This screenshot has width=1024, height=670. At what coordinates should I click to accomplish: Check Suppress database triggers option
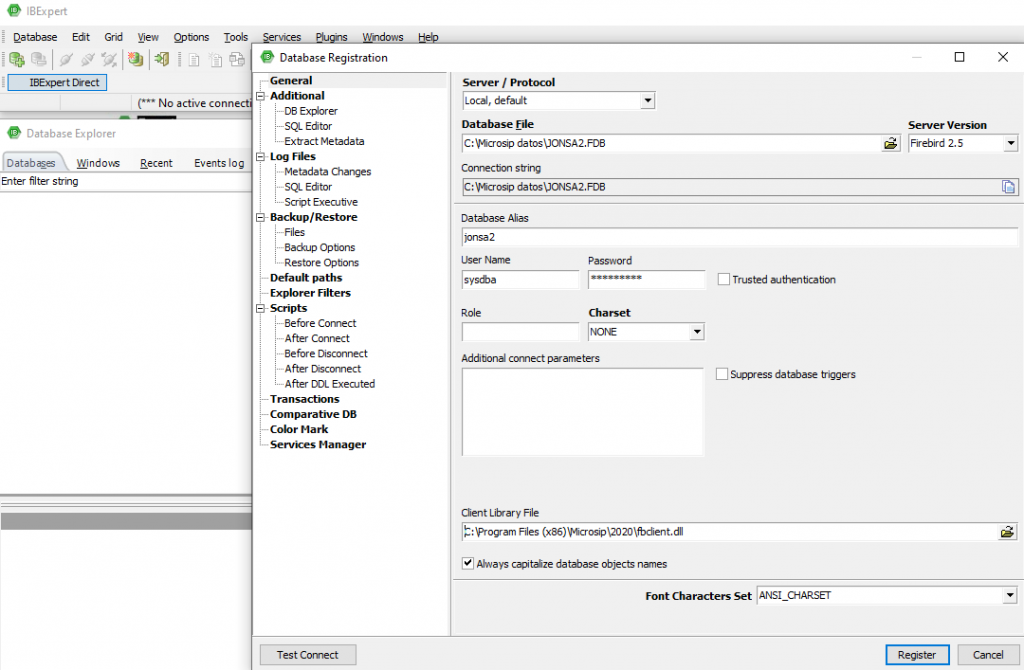[722, 375]
